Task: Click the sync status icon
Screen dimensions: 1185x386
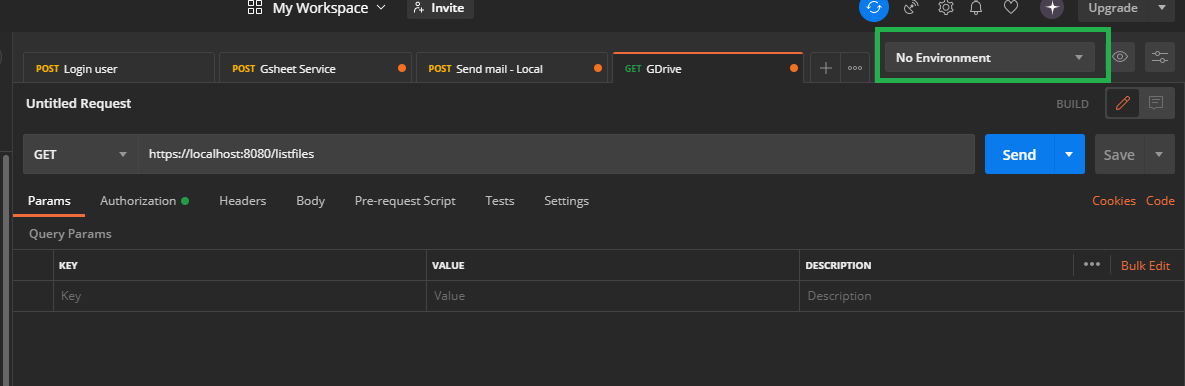Action: click(x=874, y=8)
